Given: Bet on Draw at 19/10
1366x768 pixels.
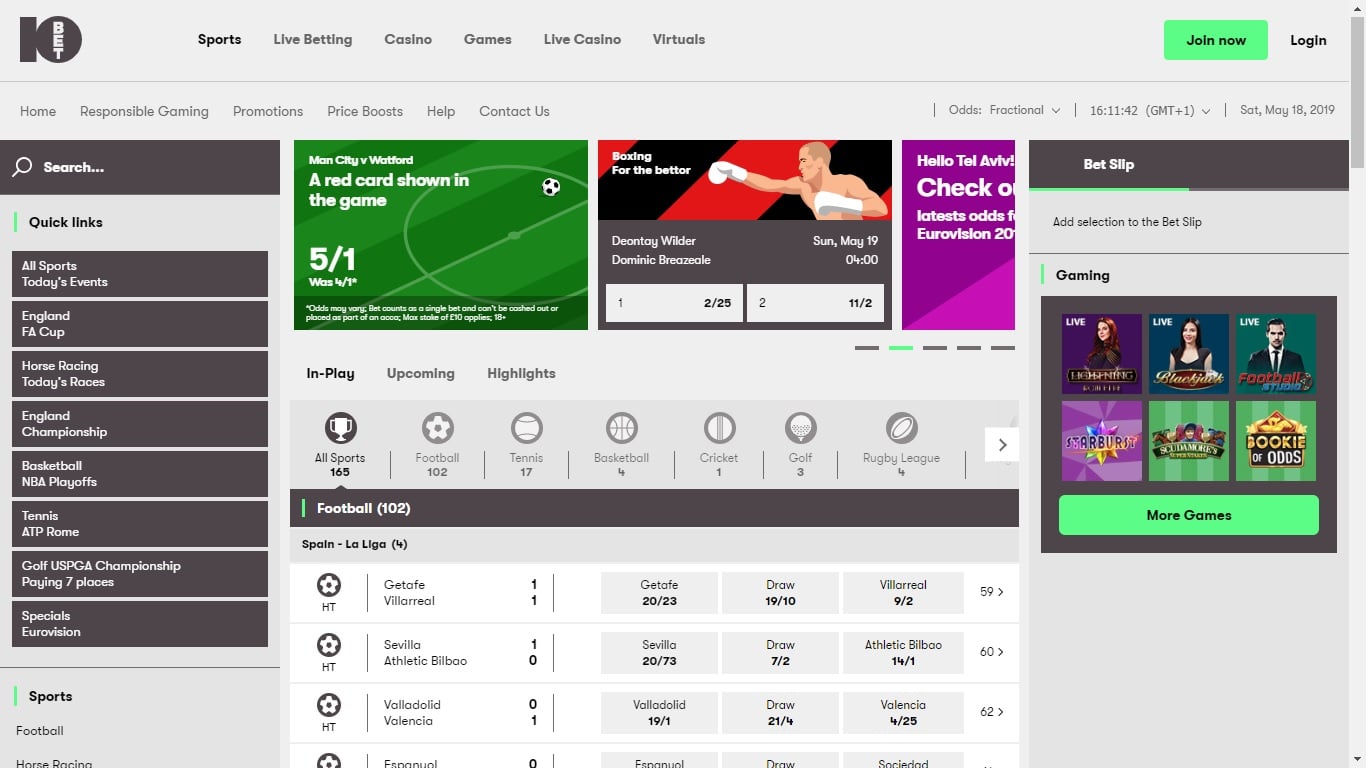Looking at the screenshot, I should [x=780, y=593].
